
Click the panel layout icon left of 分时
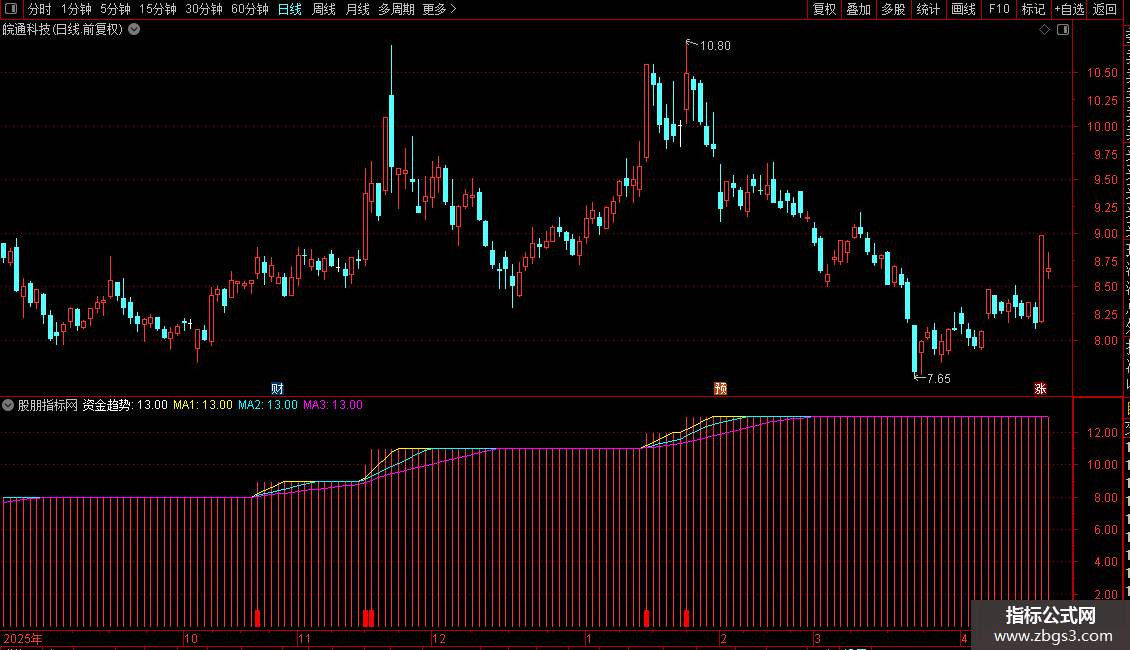point(11,9)
